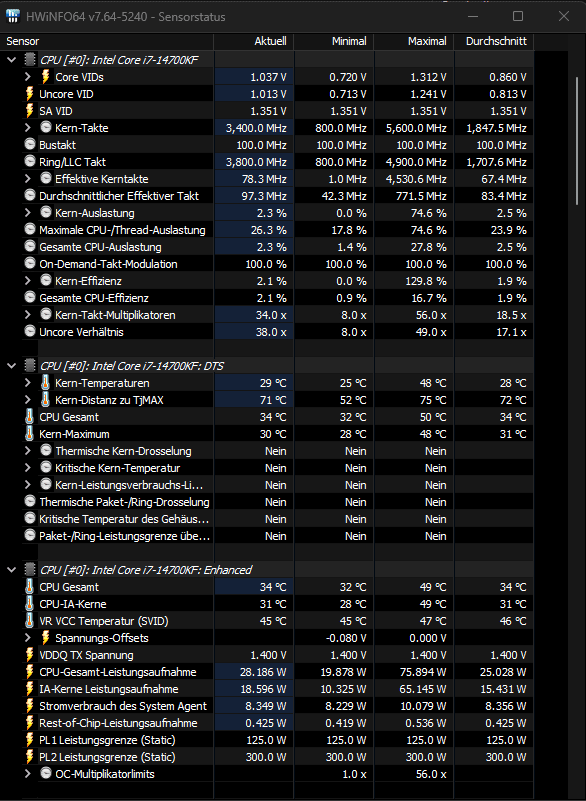Image resolution: width=586 pixels, height=801 pixels.
Task: Click the lightning icon next to Core VIDs
Action: tap(45, 77)
